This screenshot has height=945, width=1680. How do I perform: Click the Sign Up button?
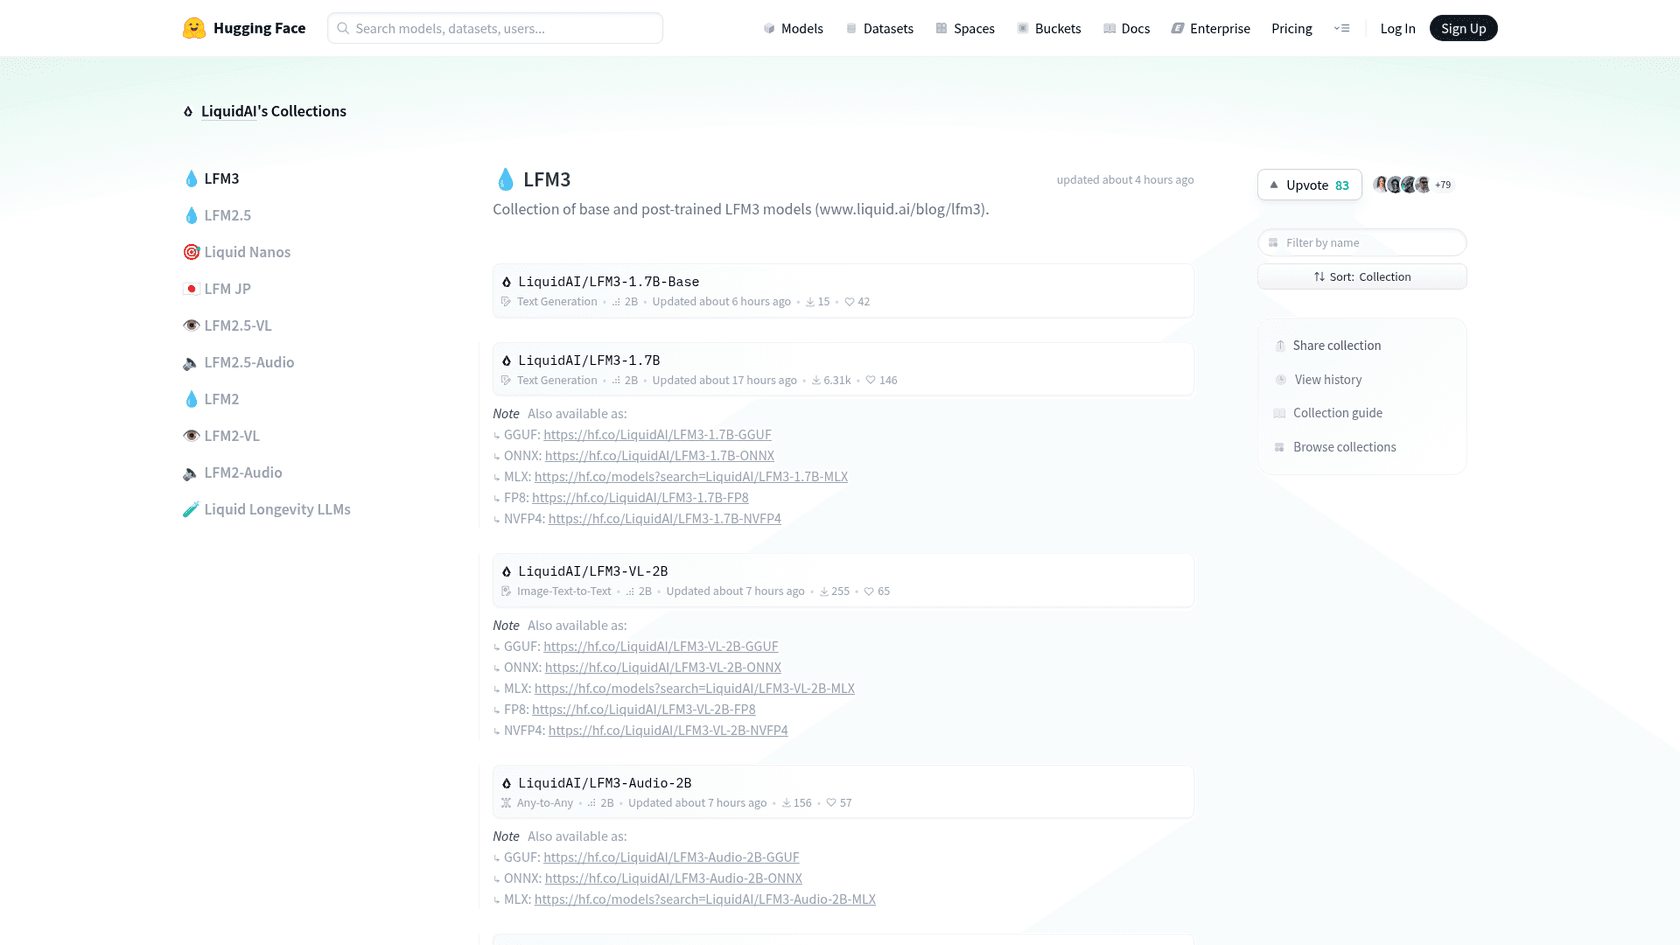[x=1463, y=28]
